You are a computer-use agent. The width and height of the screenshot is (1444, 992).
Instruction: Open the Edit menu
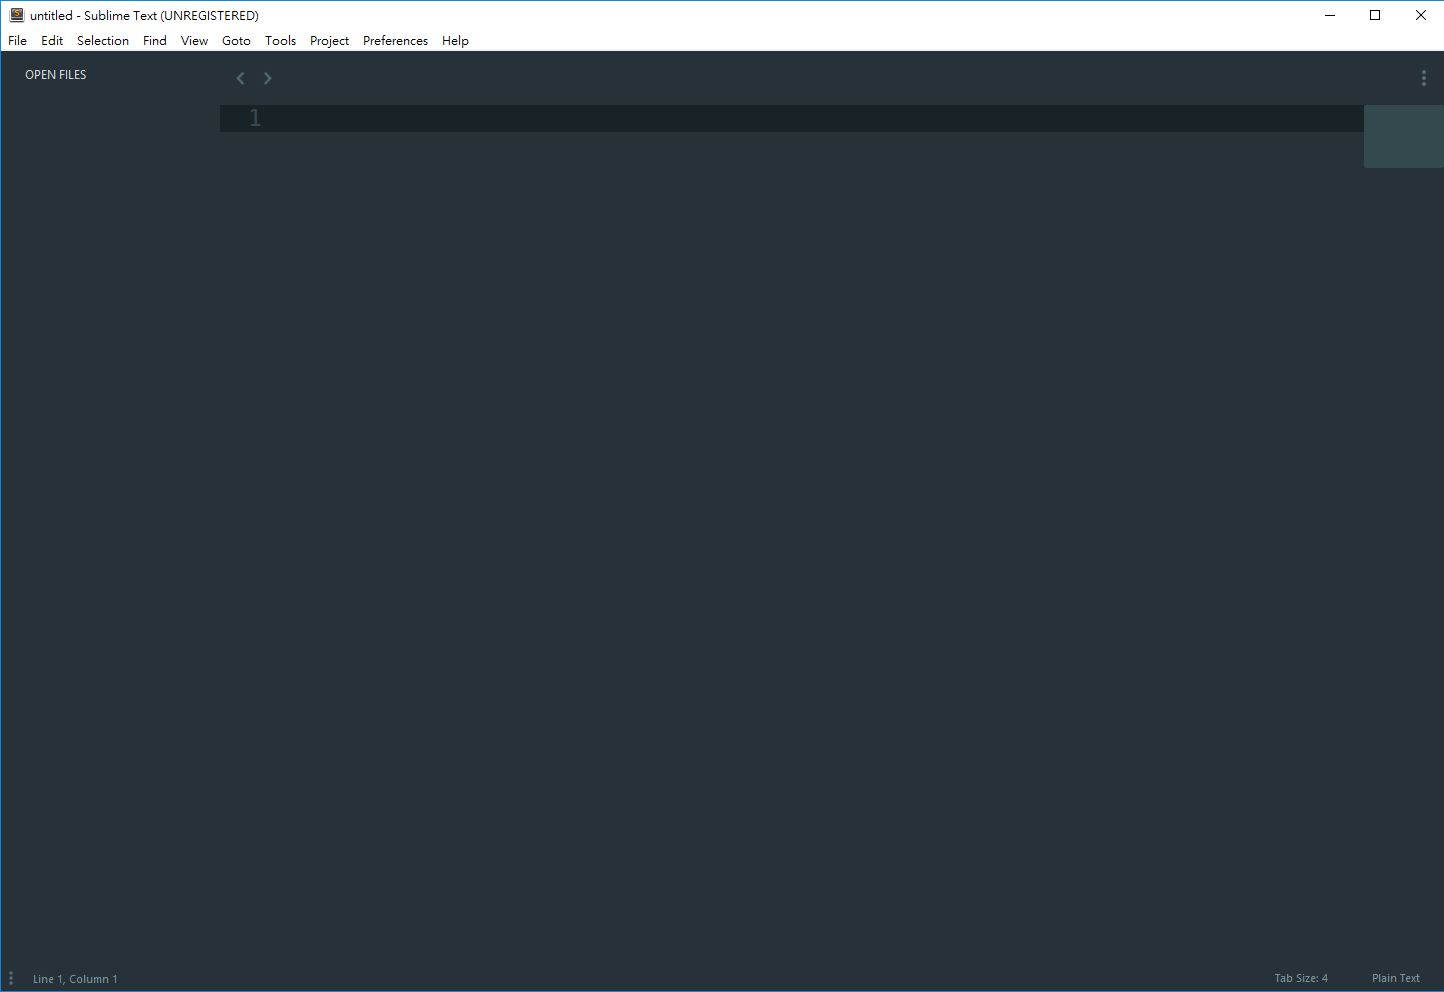click(52, 41)
